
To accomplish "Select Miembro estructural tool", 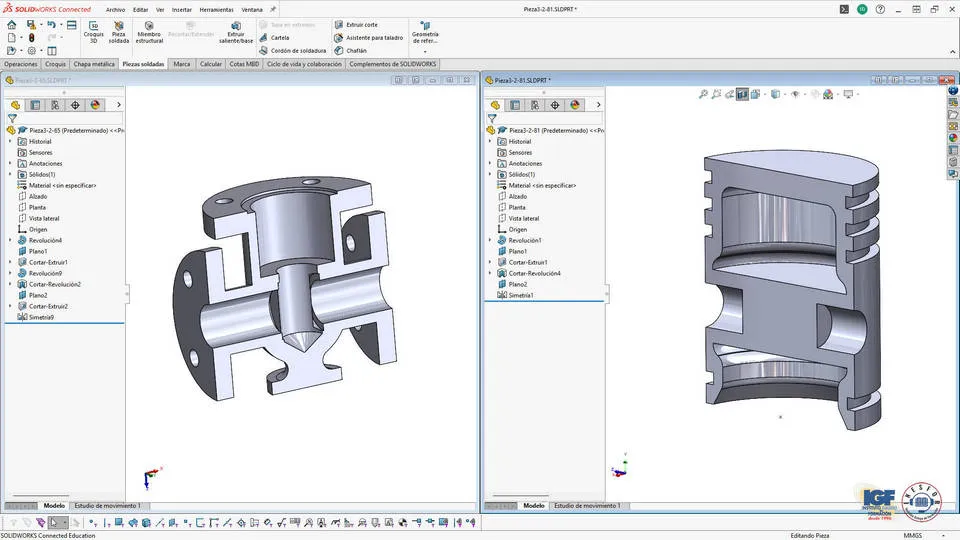I will click(149, 32).
